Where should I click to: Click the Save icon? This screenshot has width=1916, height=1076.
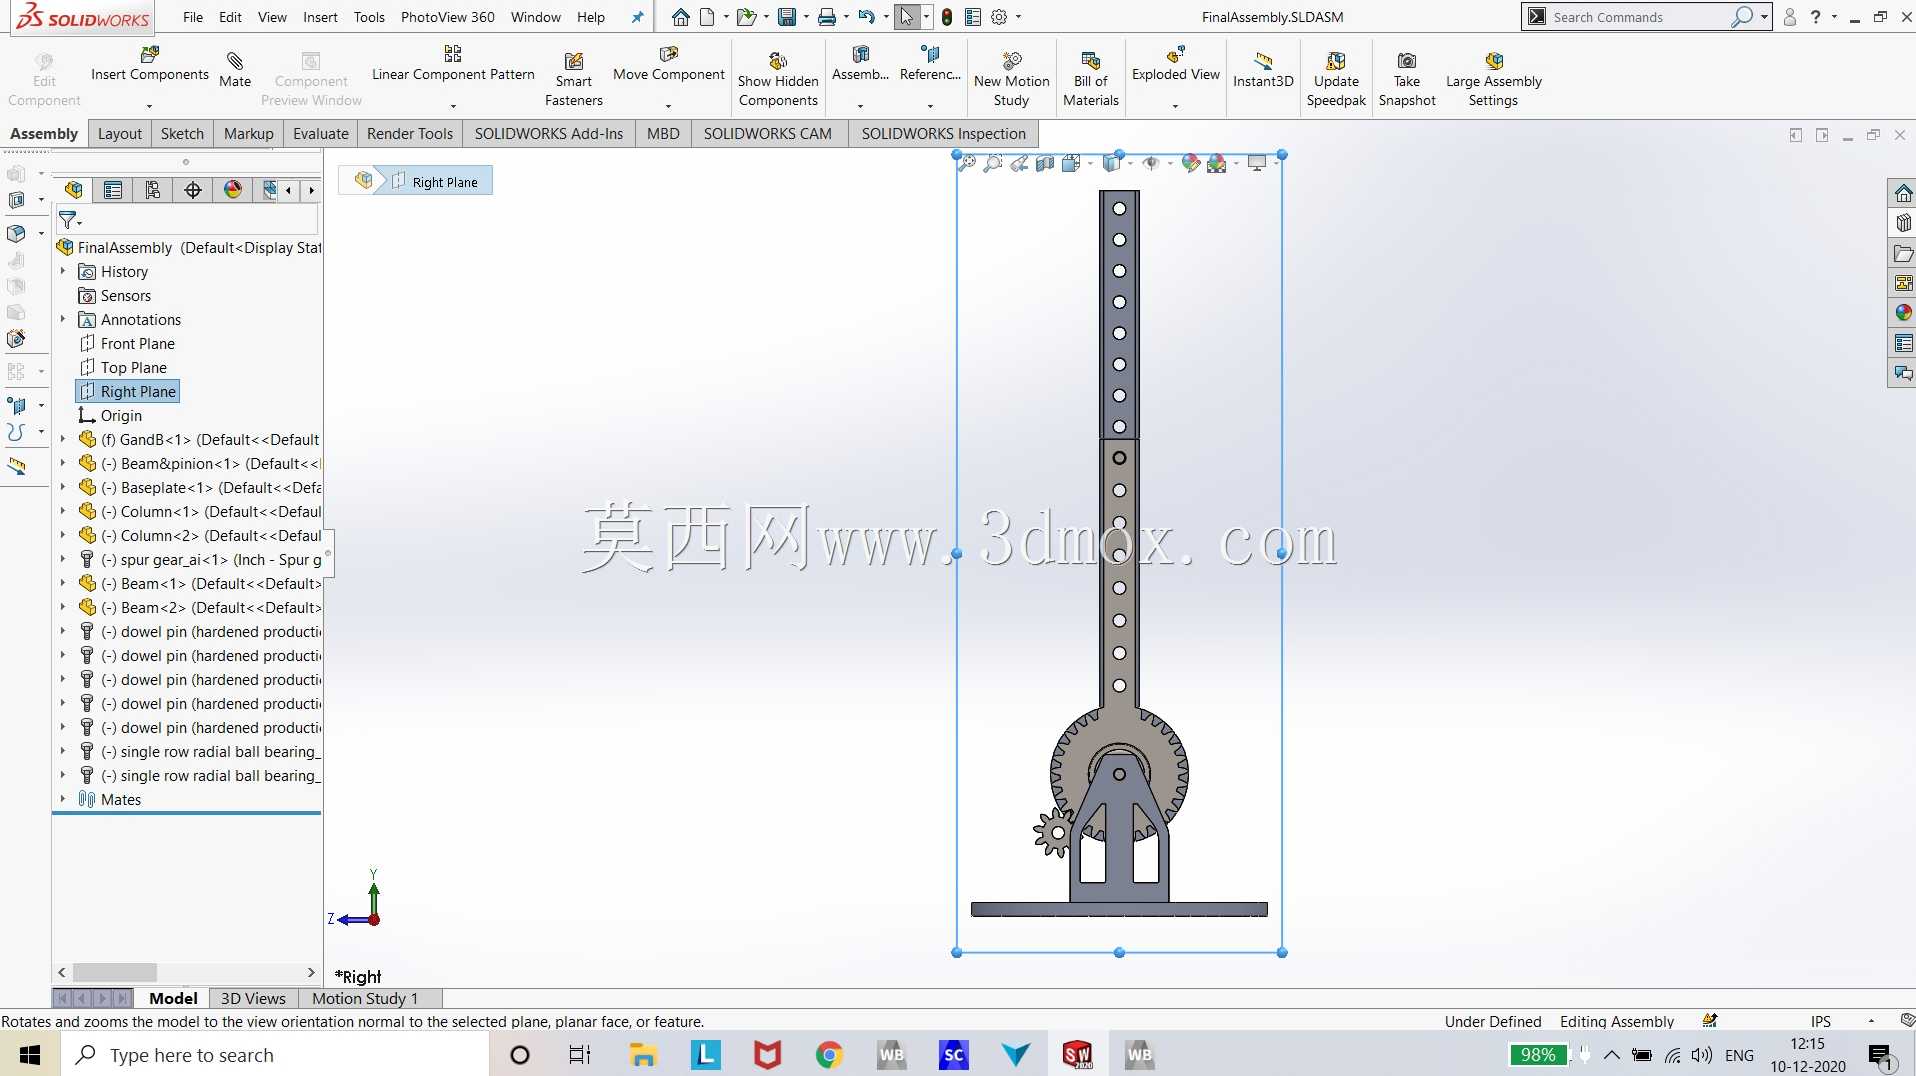[787, 17]
